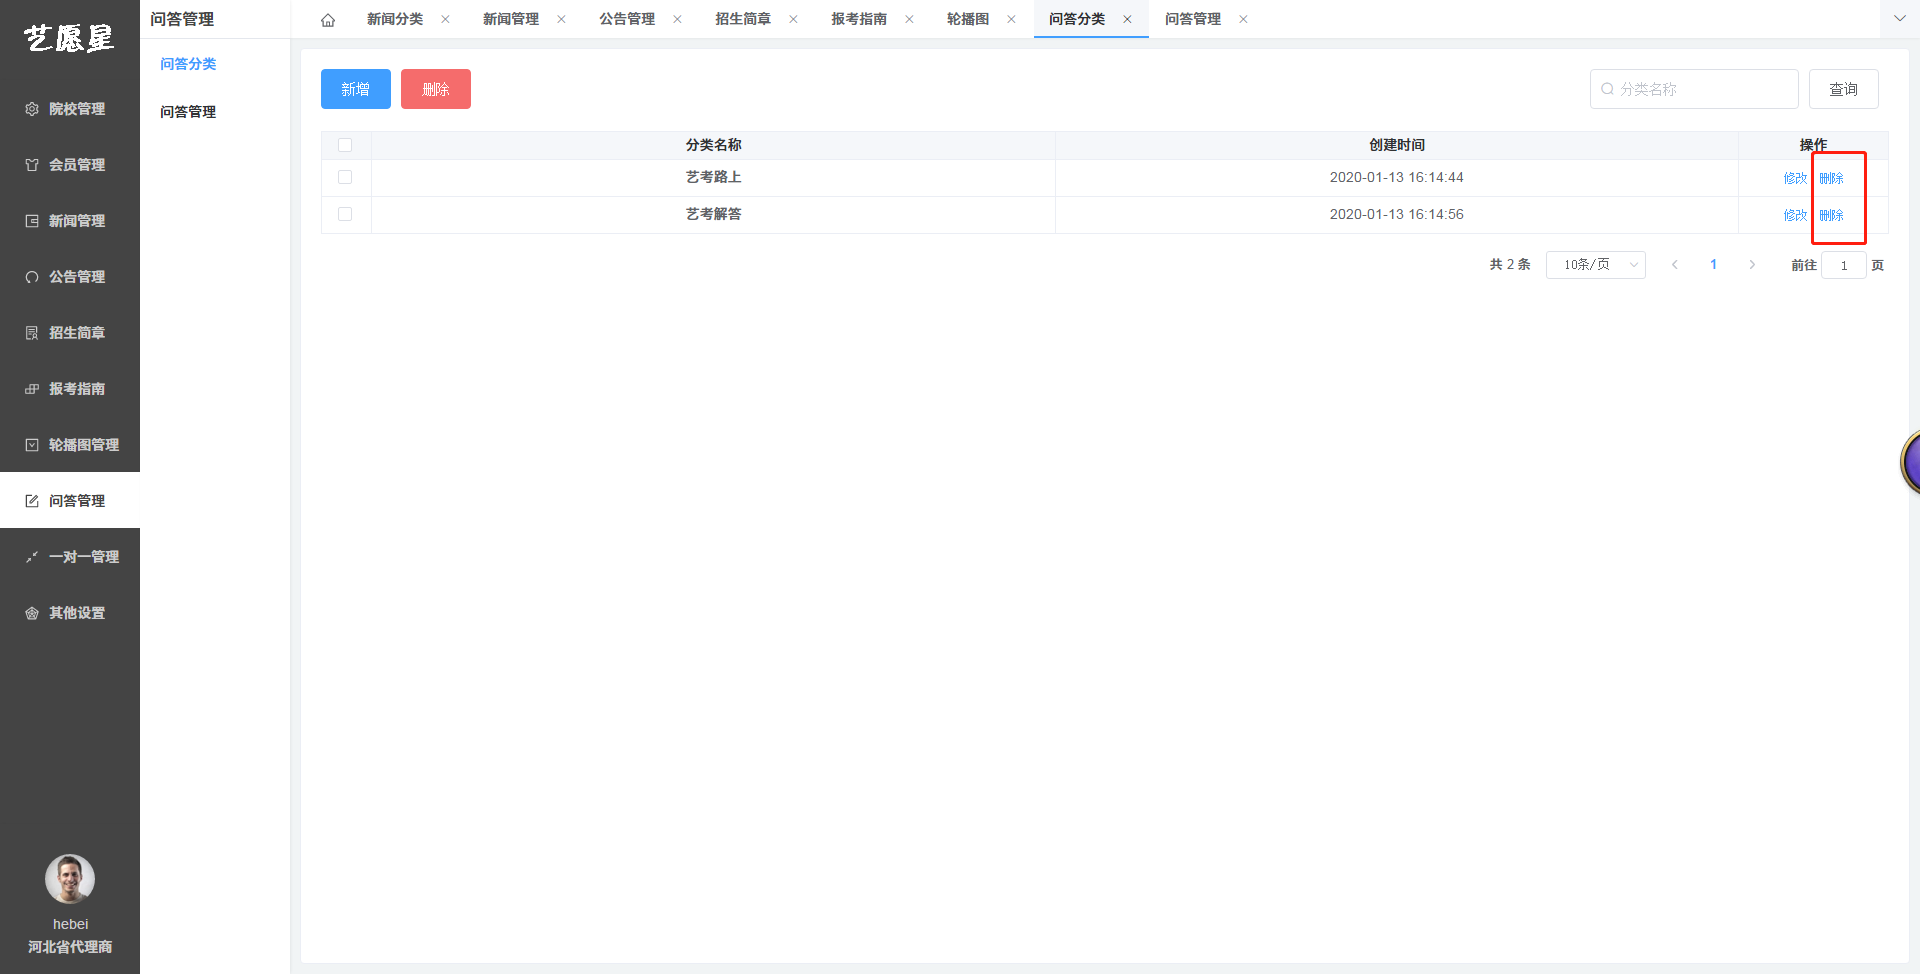
Task: Switch to the 招生简章 tab
Action: point(743,19)
